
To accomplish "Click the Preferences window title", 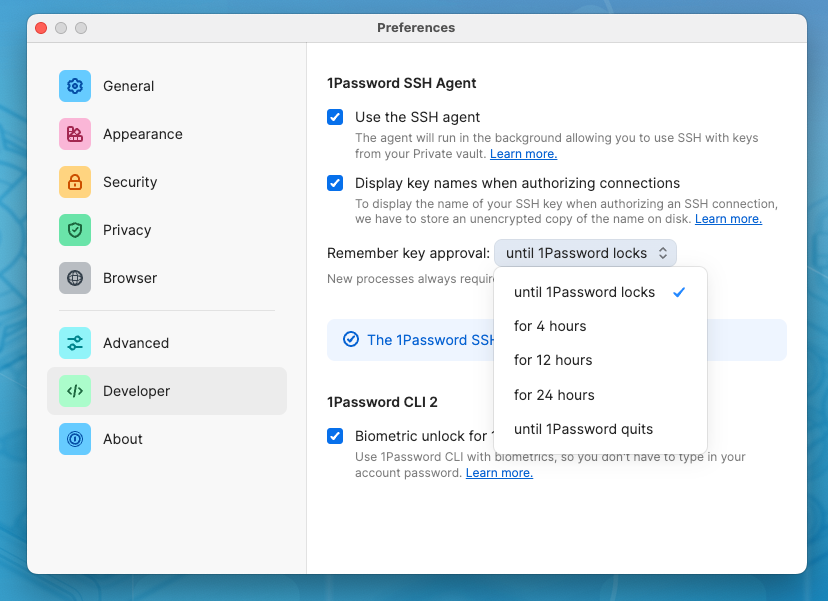I will tap(416, 27).
